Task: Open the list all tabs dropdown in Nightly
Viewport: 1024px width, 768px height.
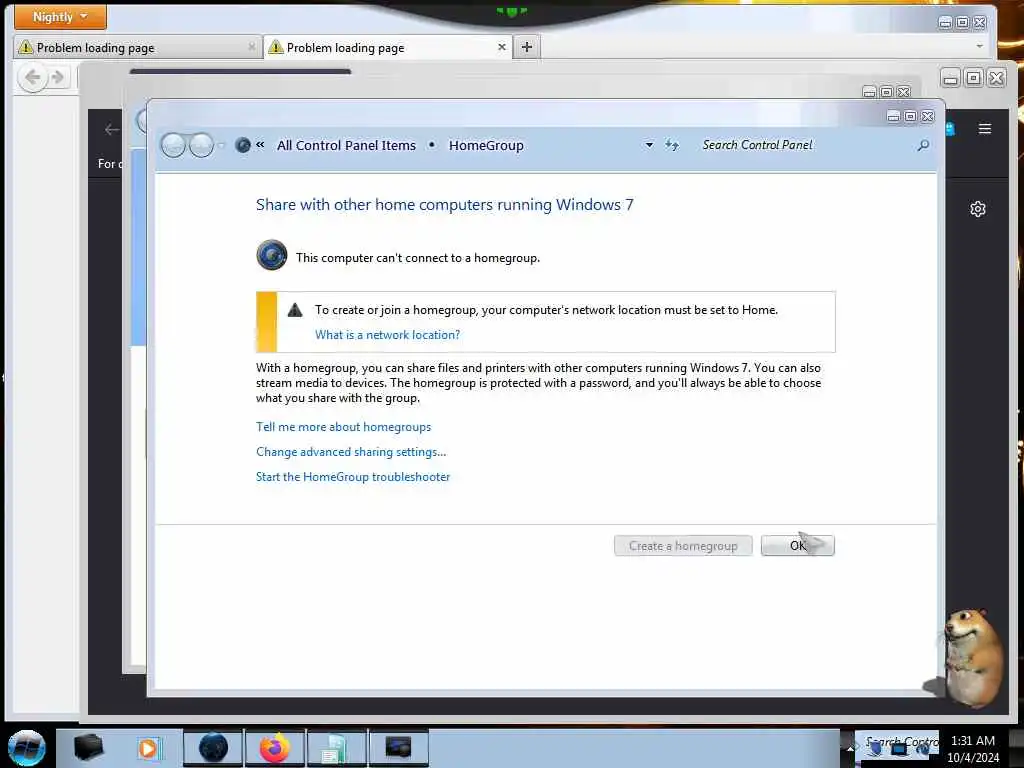Action: pos(980,46)
